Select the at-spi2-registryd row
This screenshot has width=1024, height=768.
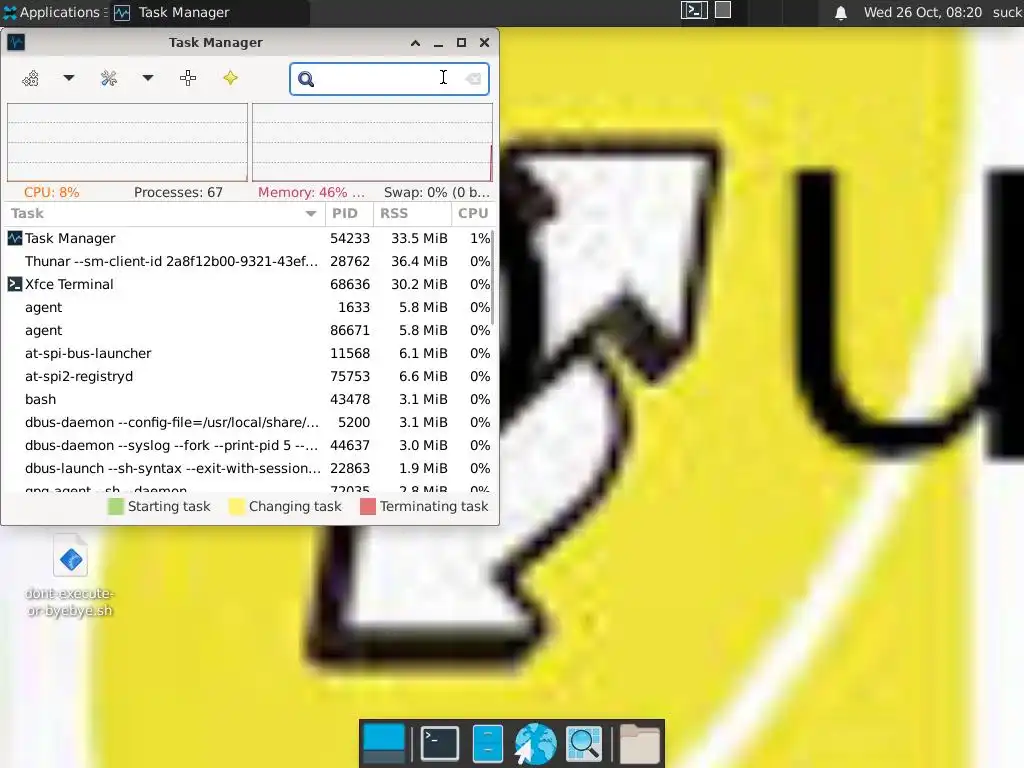248,376
